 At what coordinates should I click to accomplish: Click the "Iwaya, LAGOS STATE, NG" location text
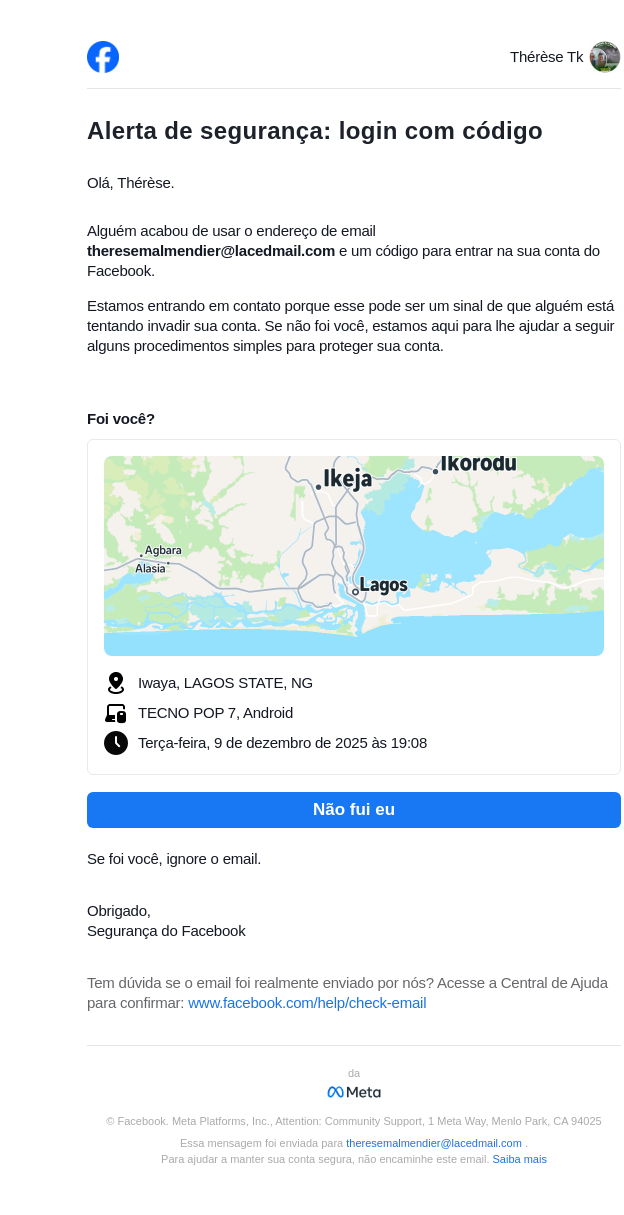(x=225, y=683)
